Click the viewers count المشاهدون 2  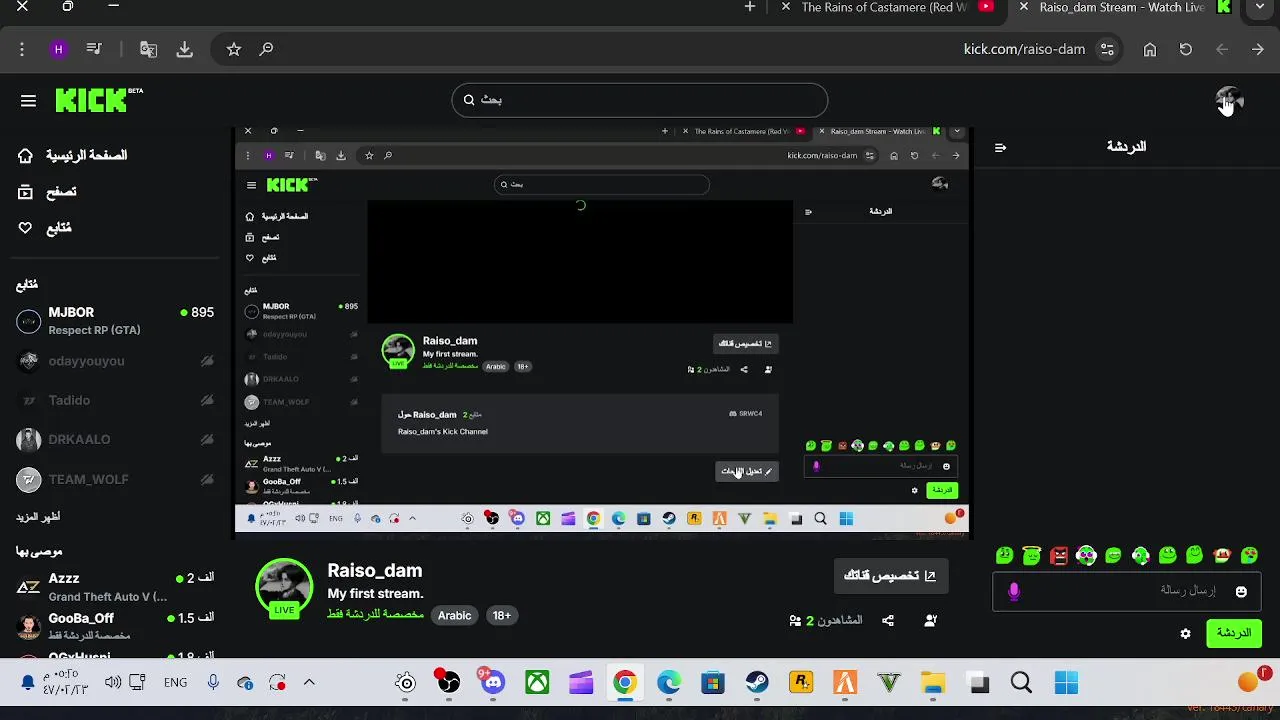pos(826,621)
